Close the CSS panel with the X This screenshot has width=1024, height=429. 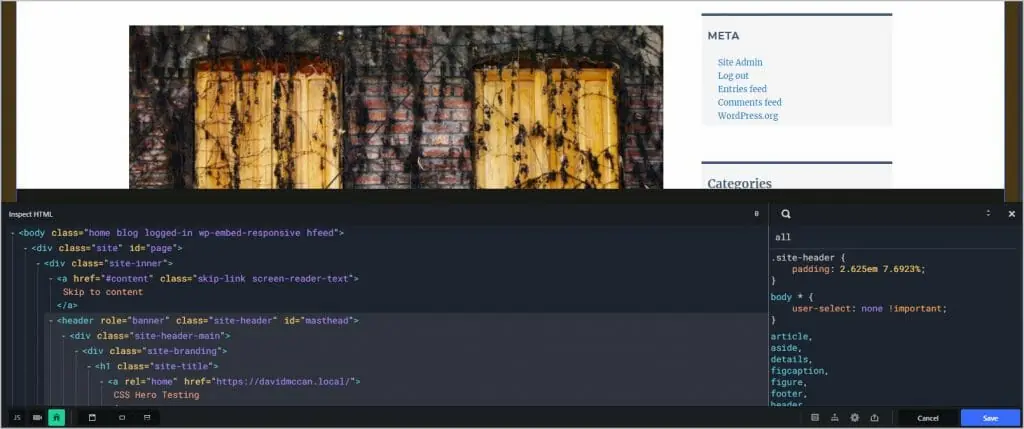(x=1012, y=214)
